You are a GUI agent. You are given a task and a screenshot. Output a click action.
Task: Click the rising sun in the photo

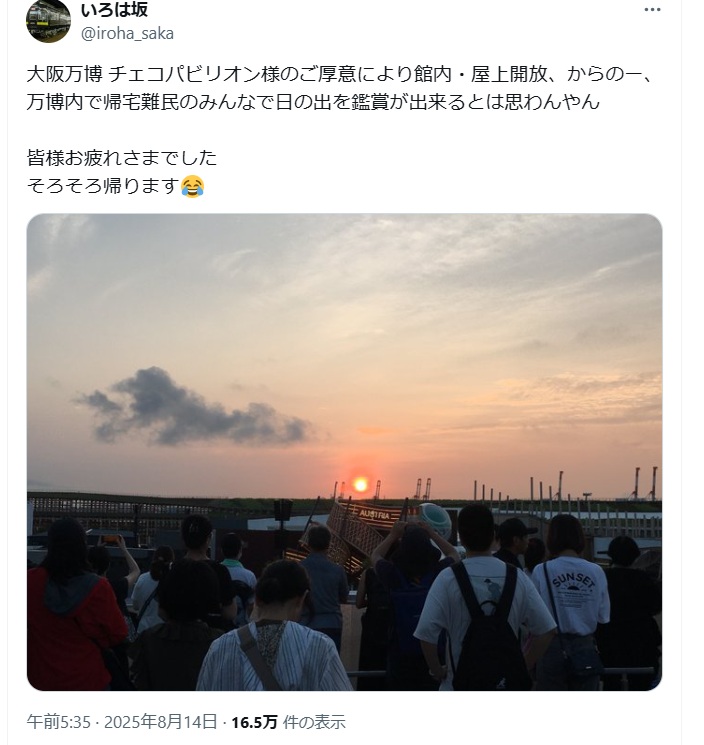[361, 485]
